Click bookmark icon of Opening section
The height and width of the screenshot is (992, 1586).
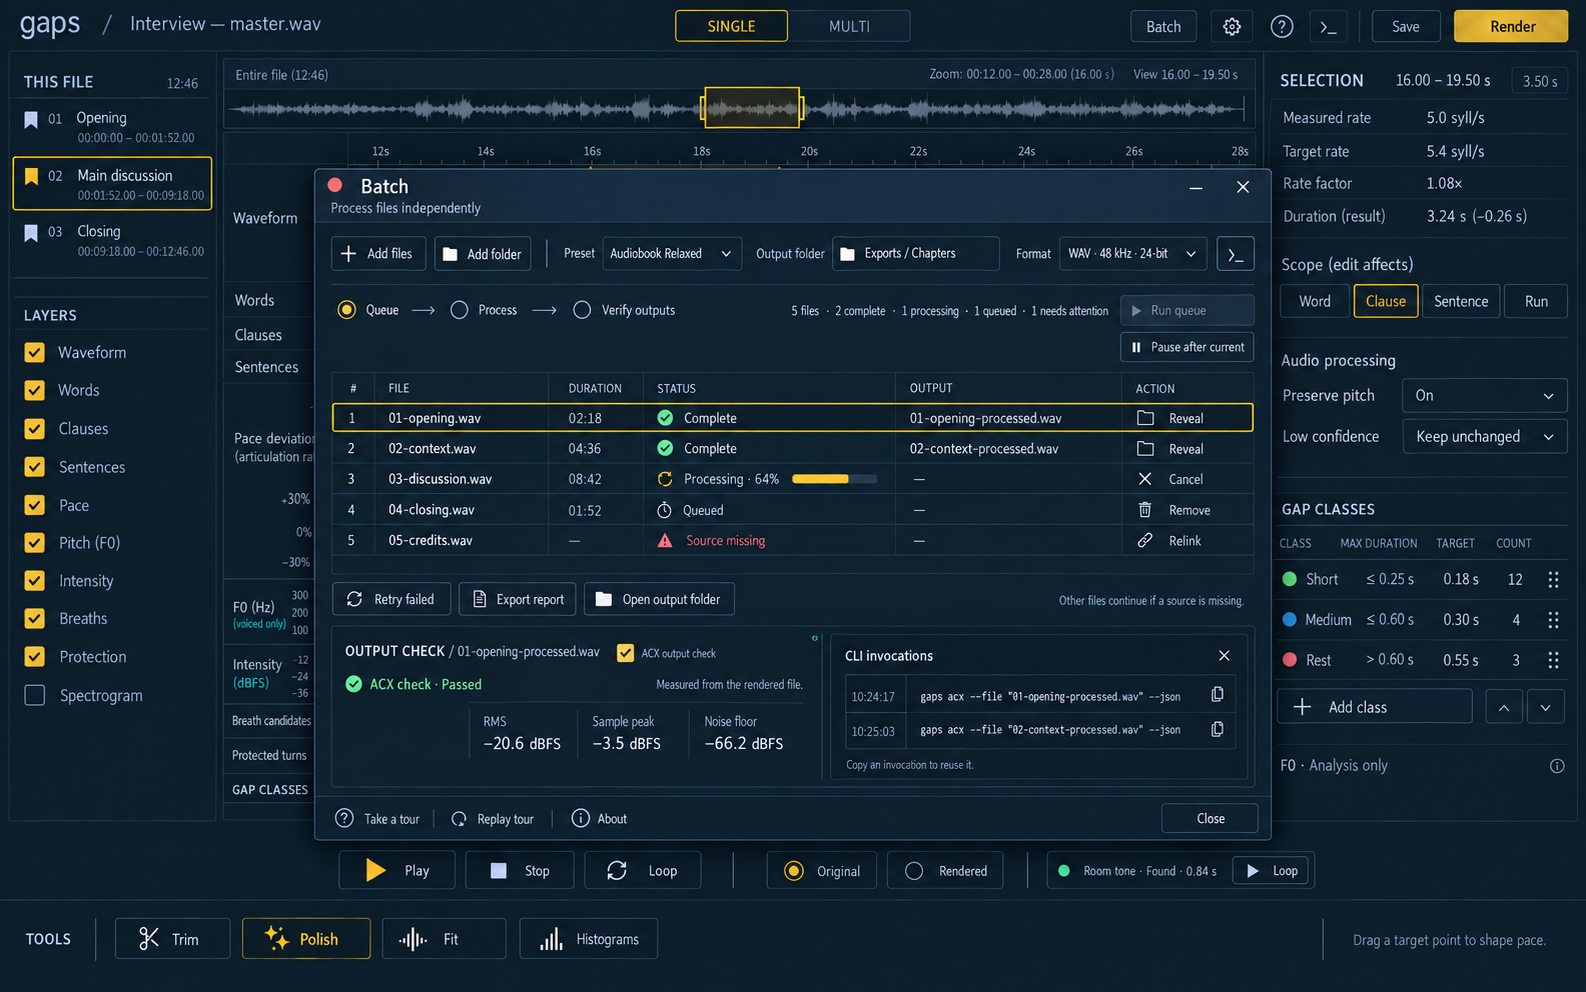[x=31, y=120]
